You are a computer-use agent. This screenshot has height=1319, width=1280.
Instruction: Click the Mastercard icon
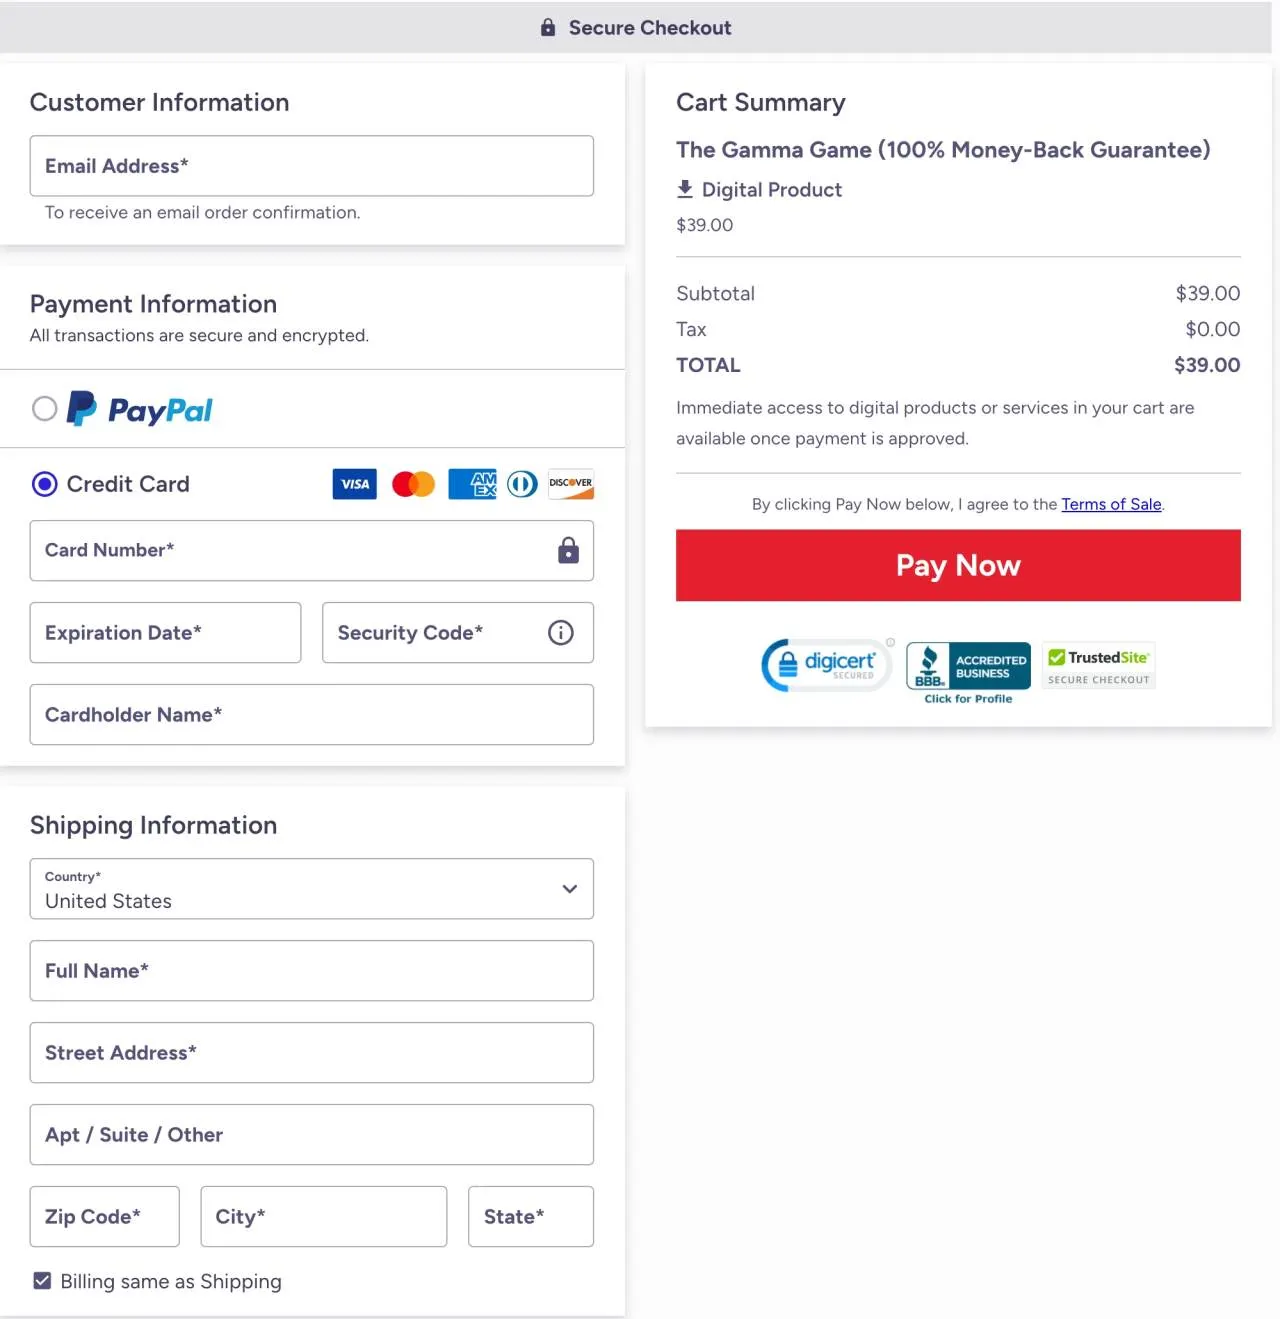pos(412,484)
